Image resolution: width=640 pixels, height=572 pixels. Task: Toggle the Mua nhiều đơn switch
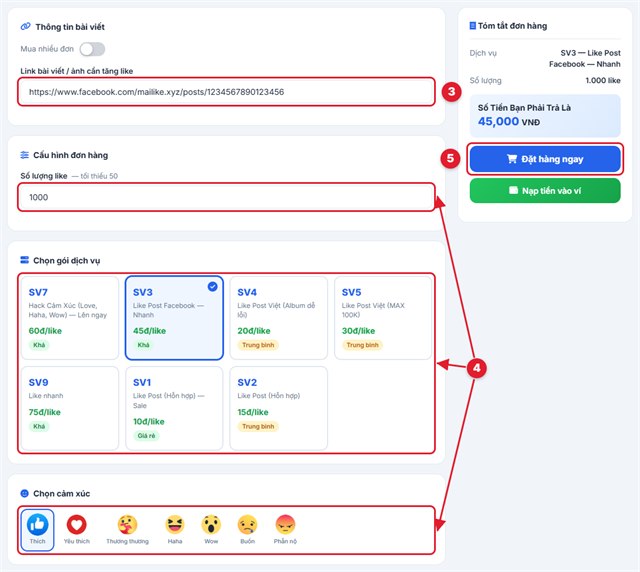92,49
